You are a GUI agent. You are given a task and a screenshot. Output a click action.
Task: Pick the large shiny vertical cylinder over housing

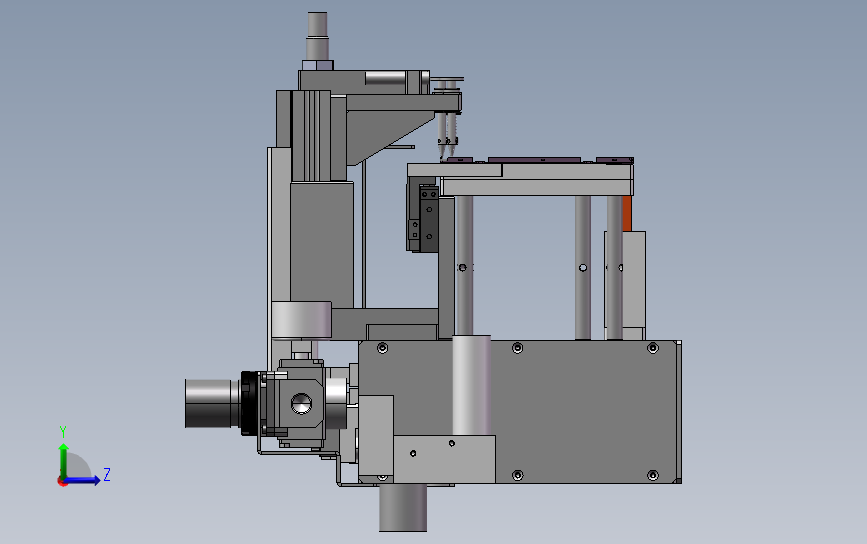click(471, 385)
